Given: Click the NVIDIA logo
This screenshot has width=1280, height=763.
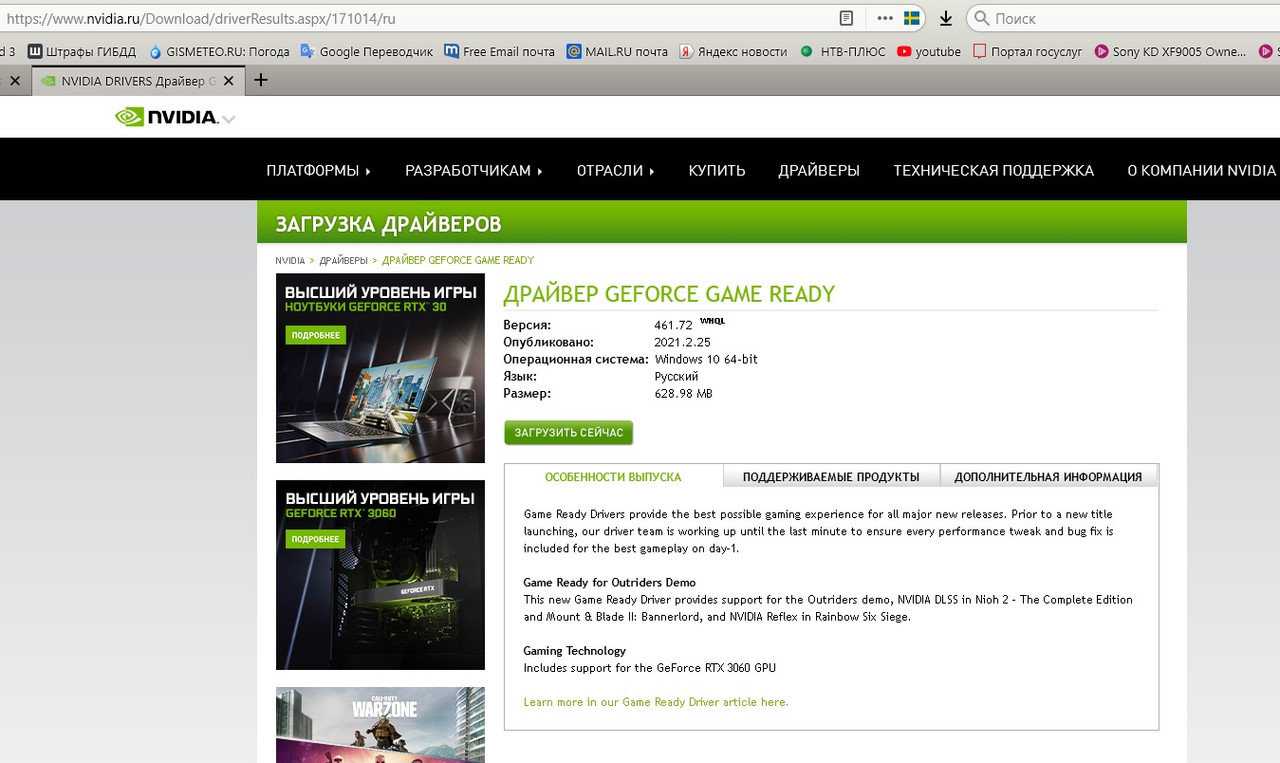Looking at the screenshot, I should [166, 117].
